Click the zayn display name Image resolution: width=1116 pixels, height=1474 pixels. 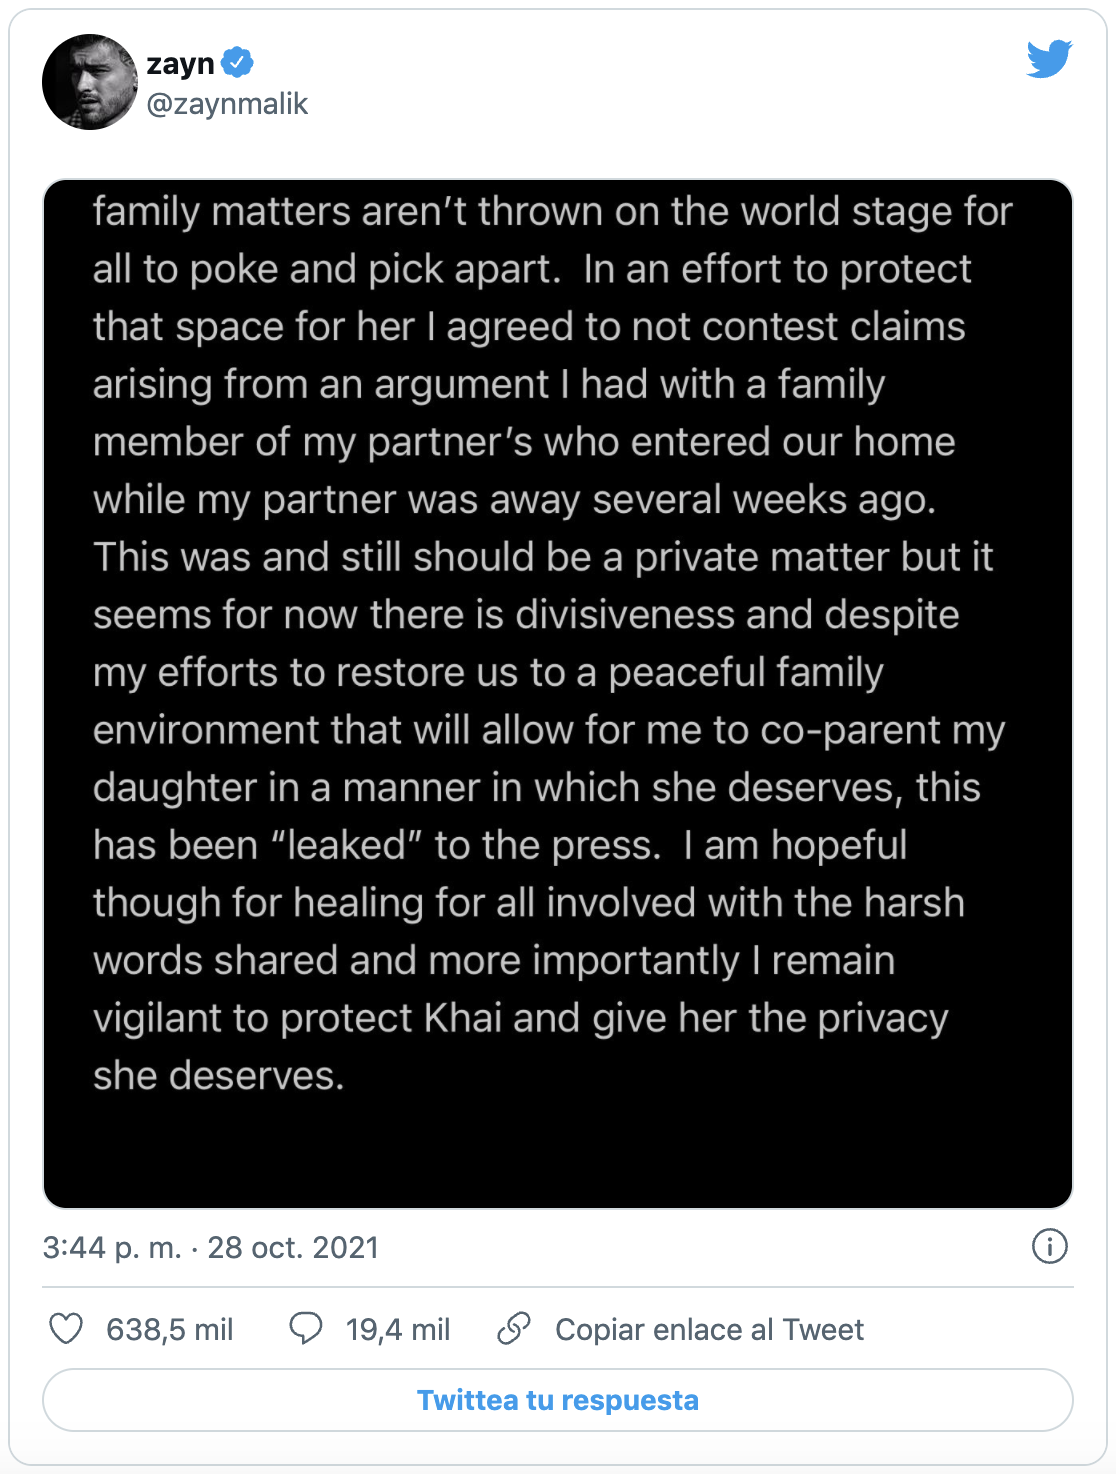(x=180, y=64)
